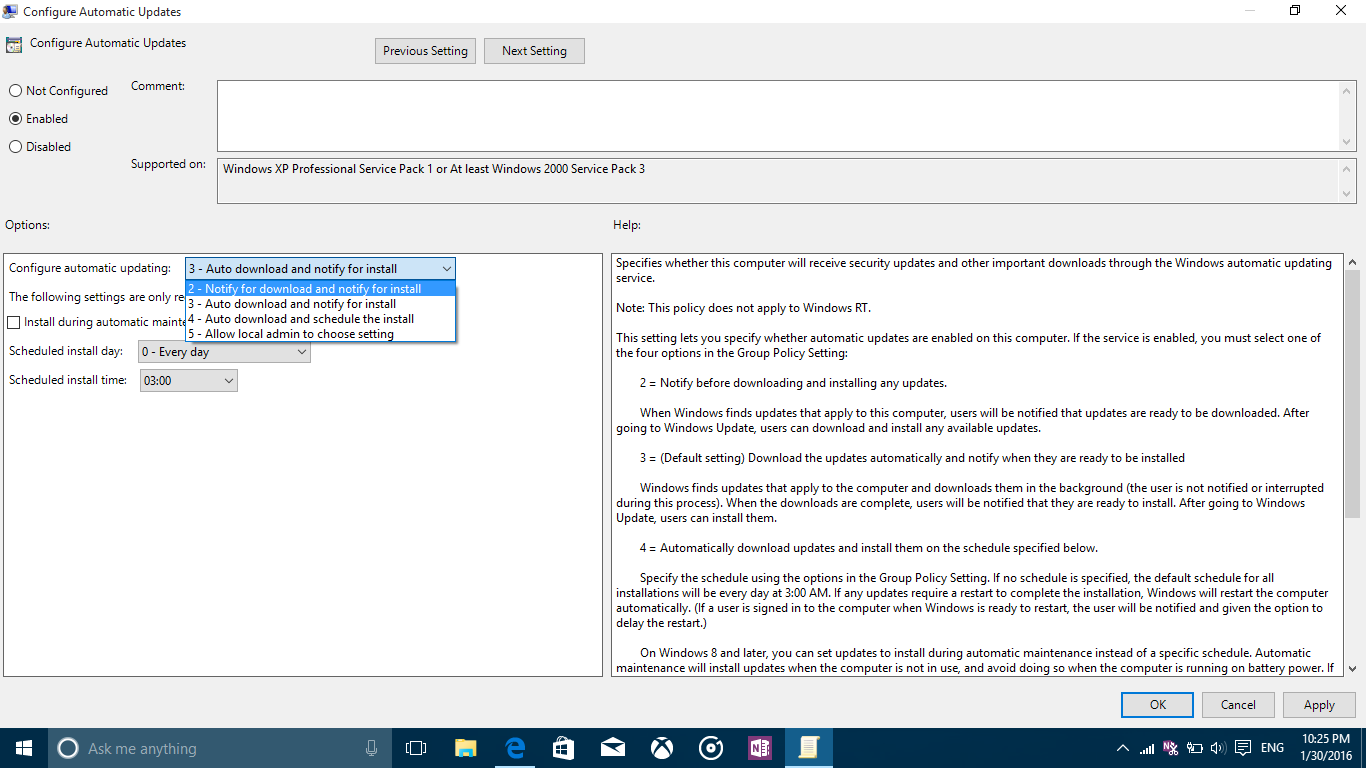Image resolution: width=1366 pixels, height=768 pixels.
Task: Open the Windows Start menu
Action: pyautogui.click(x=24, y=748)
